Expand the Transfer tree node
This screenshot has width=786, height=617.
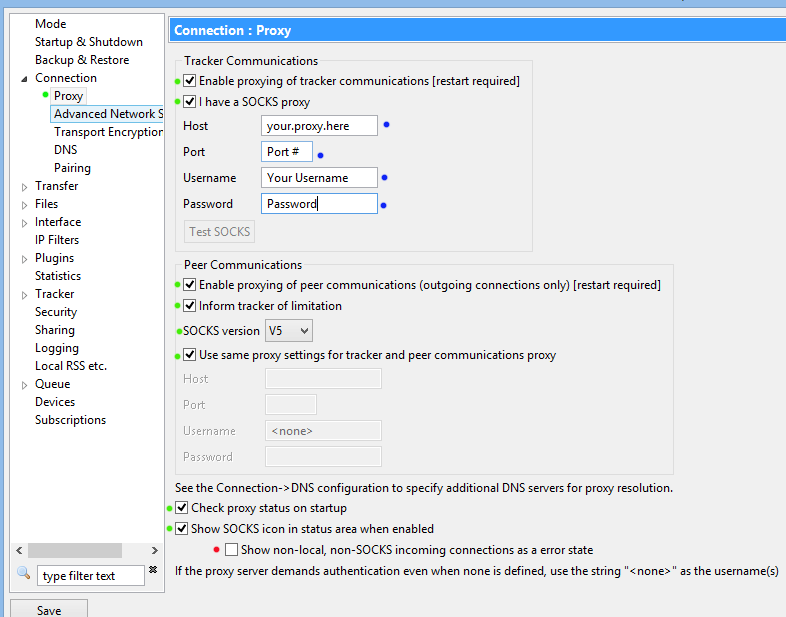click(x=25, y=186)
